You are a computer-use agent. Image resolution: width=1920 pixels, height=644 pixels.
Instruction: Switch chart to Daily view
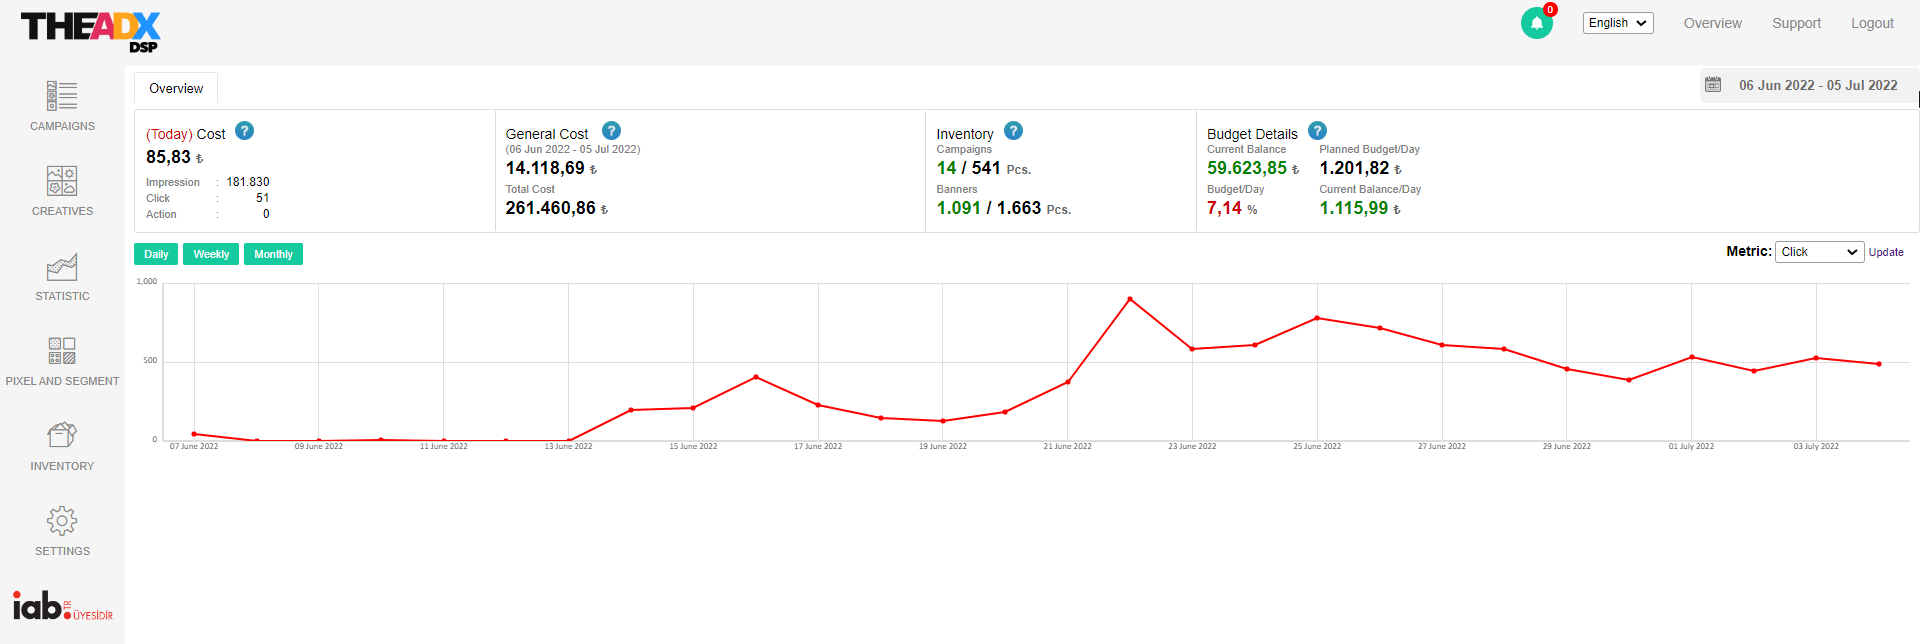(x=156, y=254)
